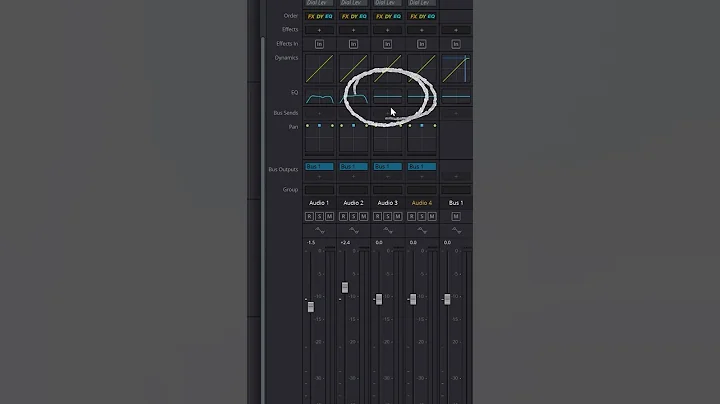Add an effect to Audio 4
The height and width of the screenshot is (404, 720).
422,30
